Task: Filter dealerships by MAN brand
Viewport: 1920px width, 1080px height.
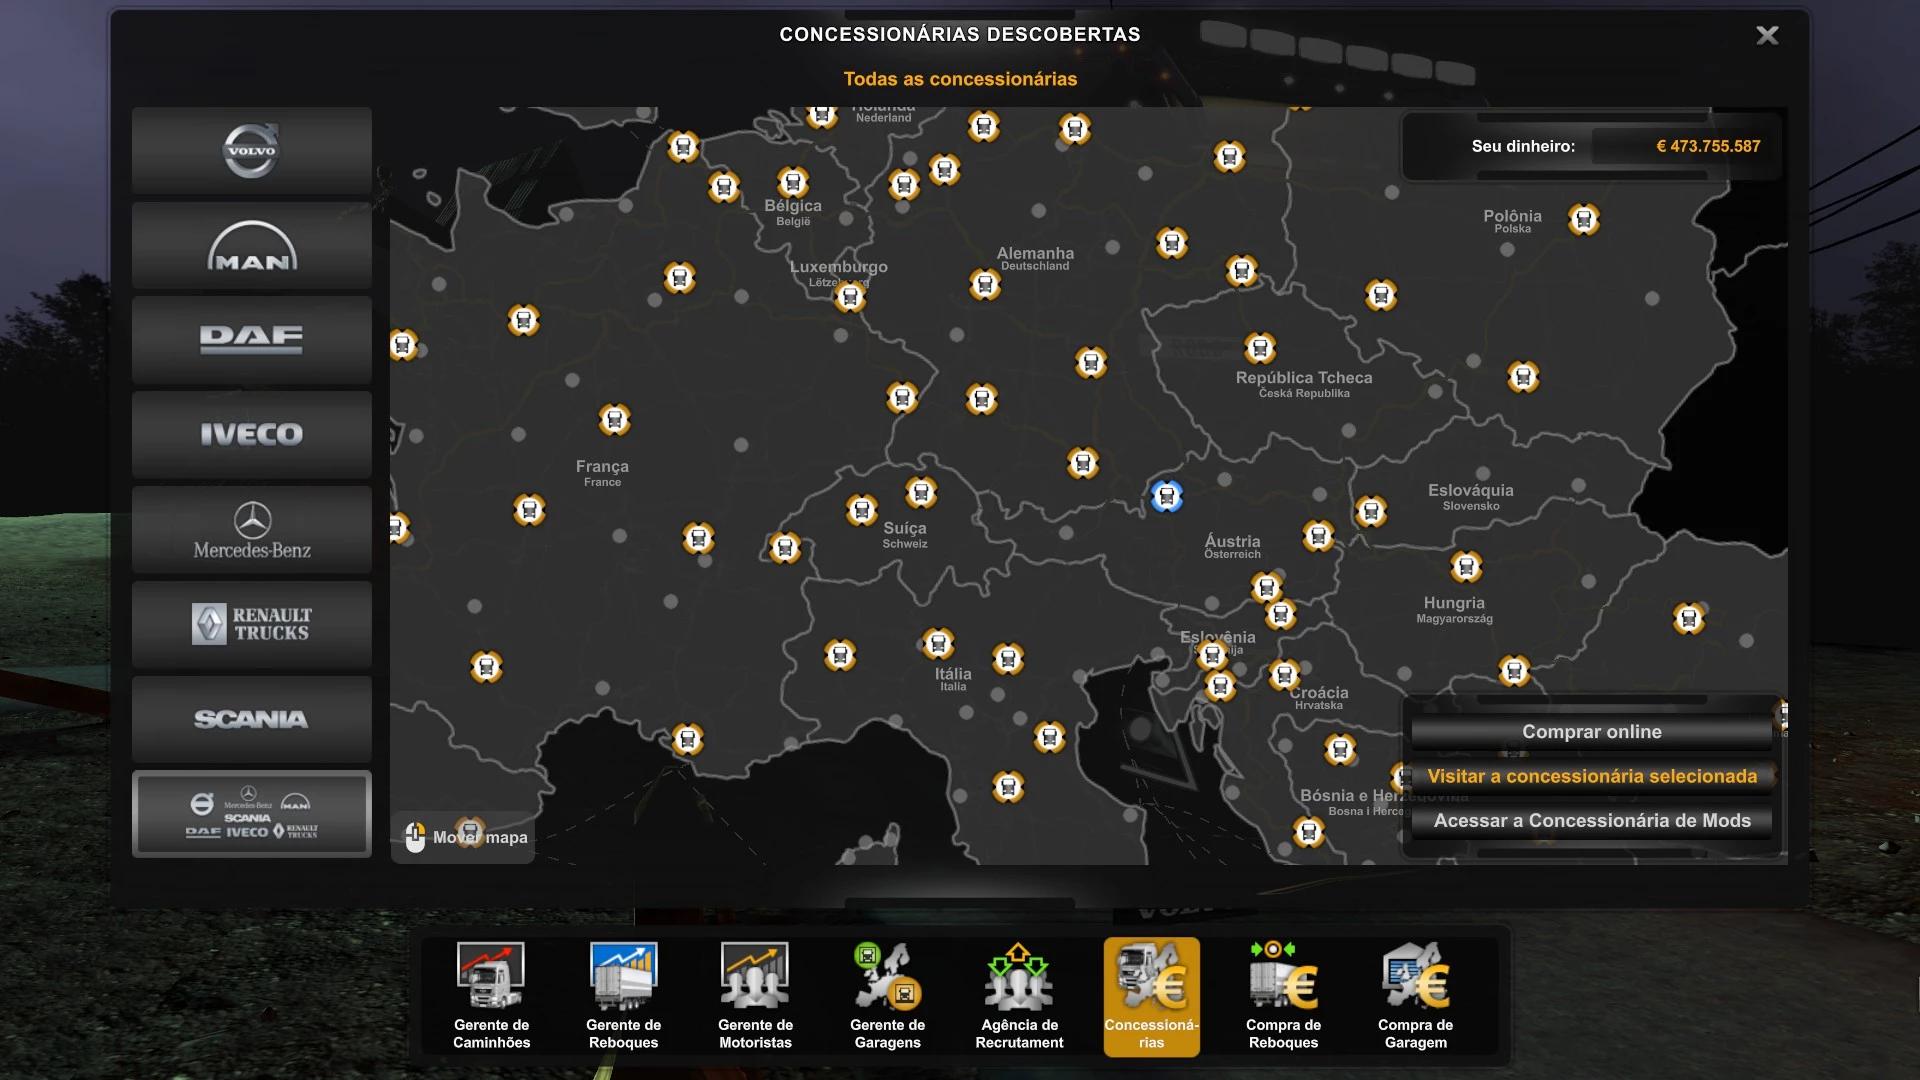Action: (x=251, y=246)
